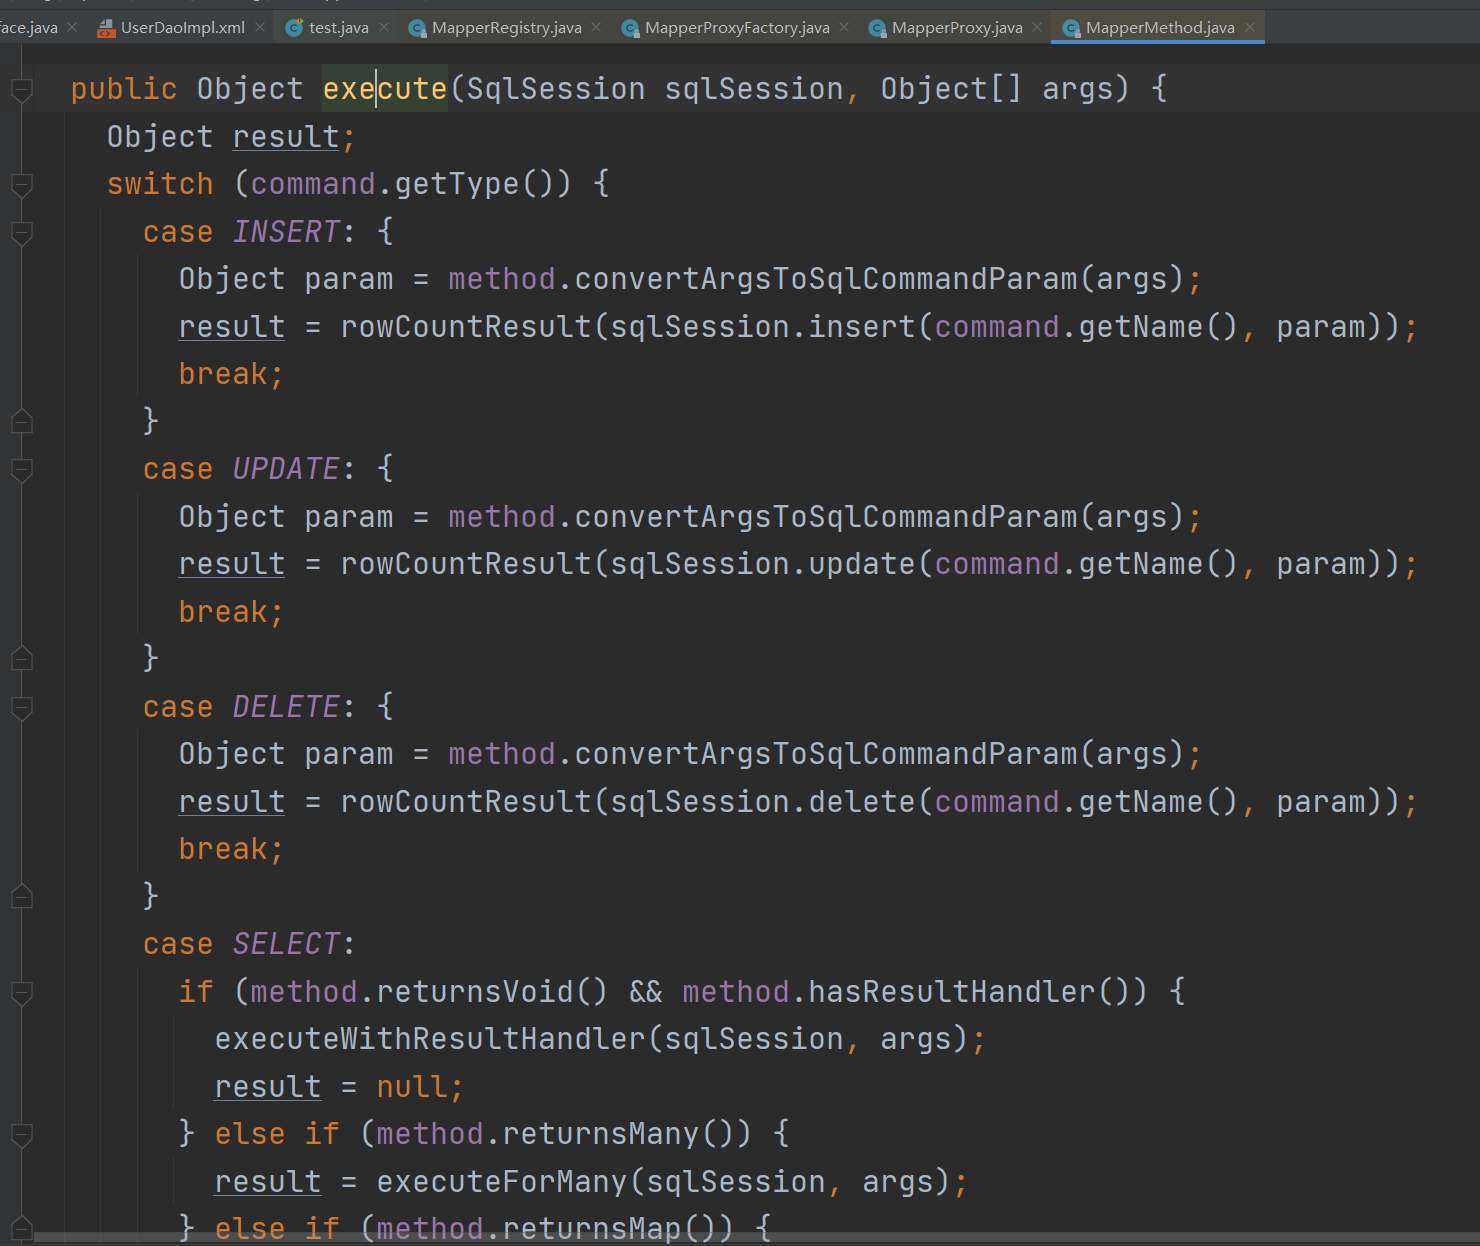
Task: Close the MapperProxyFactory.java tab
Action: click(x=845, y=27)
